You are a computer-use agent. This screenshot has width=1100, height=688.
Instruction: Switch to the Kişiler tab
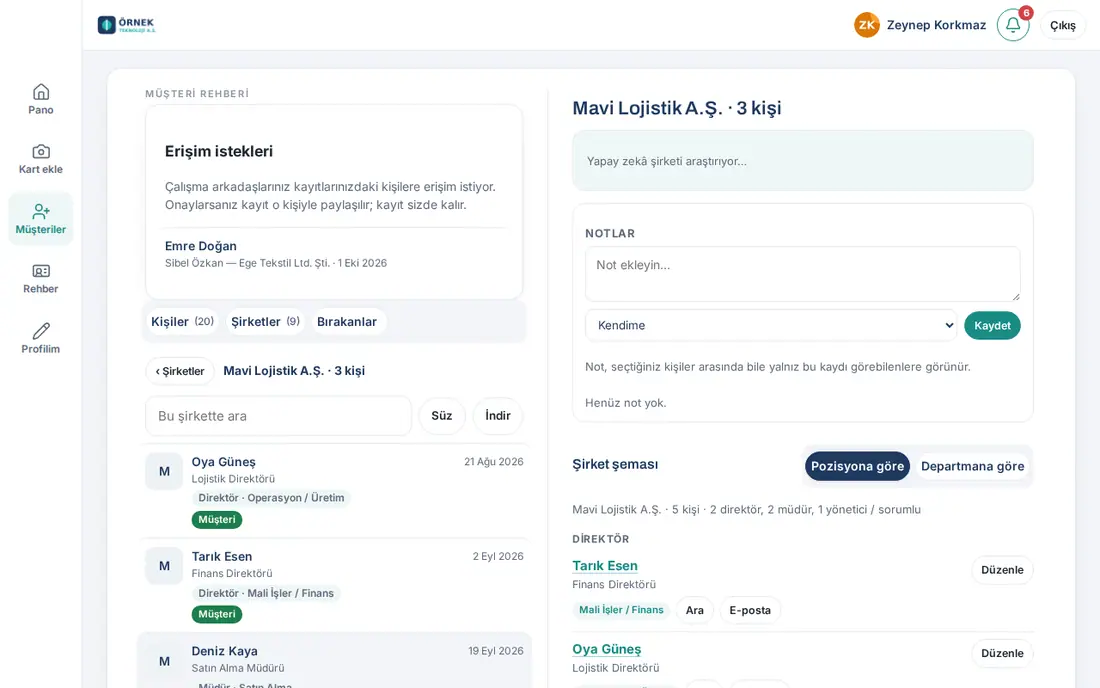[182, 322]
